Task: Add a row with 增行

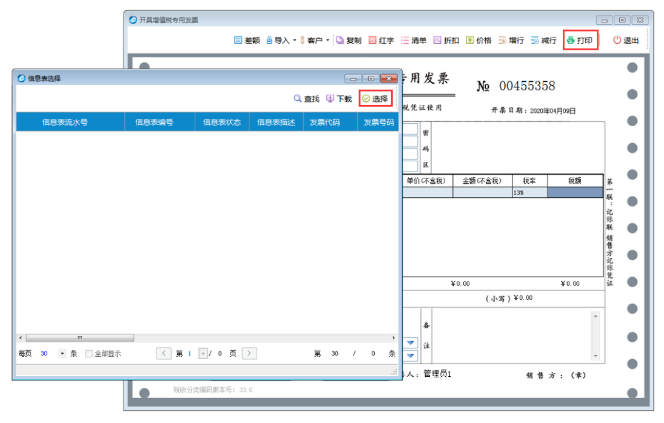Action: [511, 41]
